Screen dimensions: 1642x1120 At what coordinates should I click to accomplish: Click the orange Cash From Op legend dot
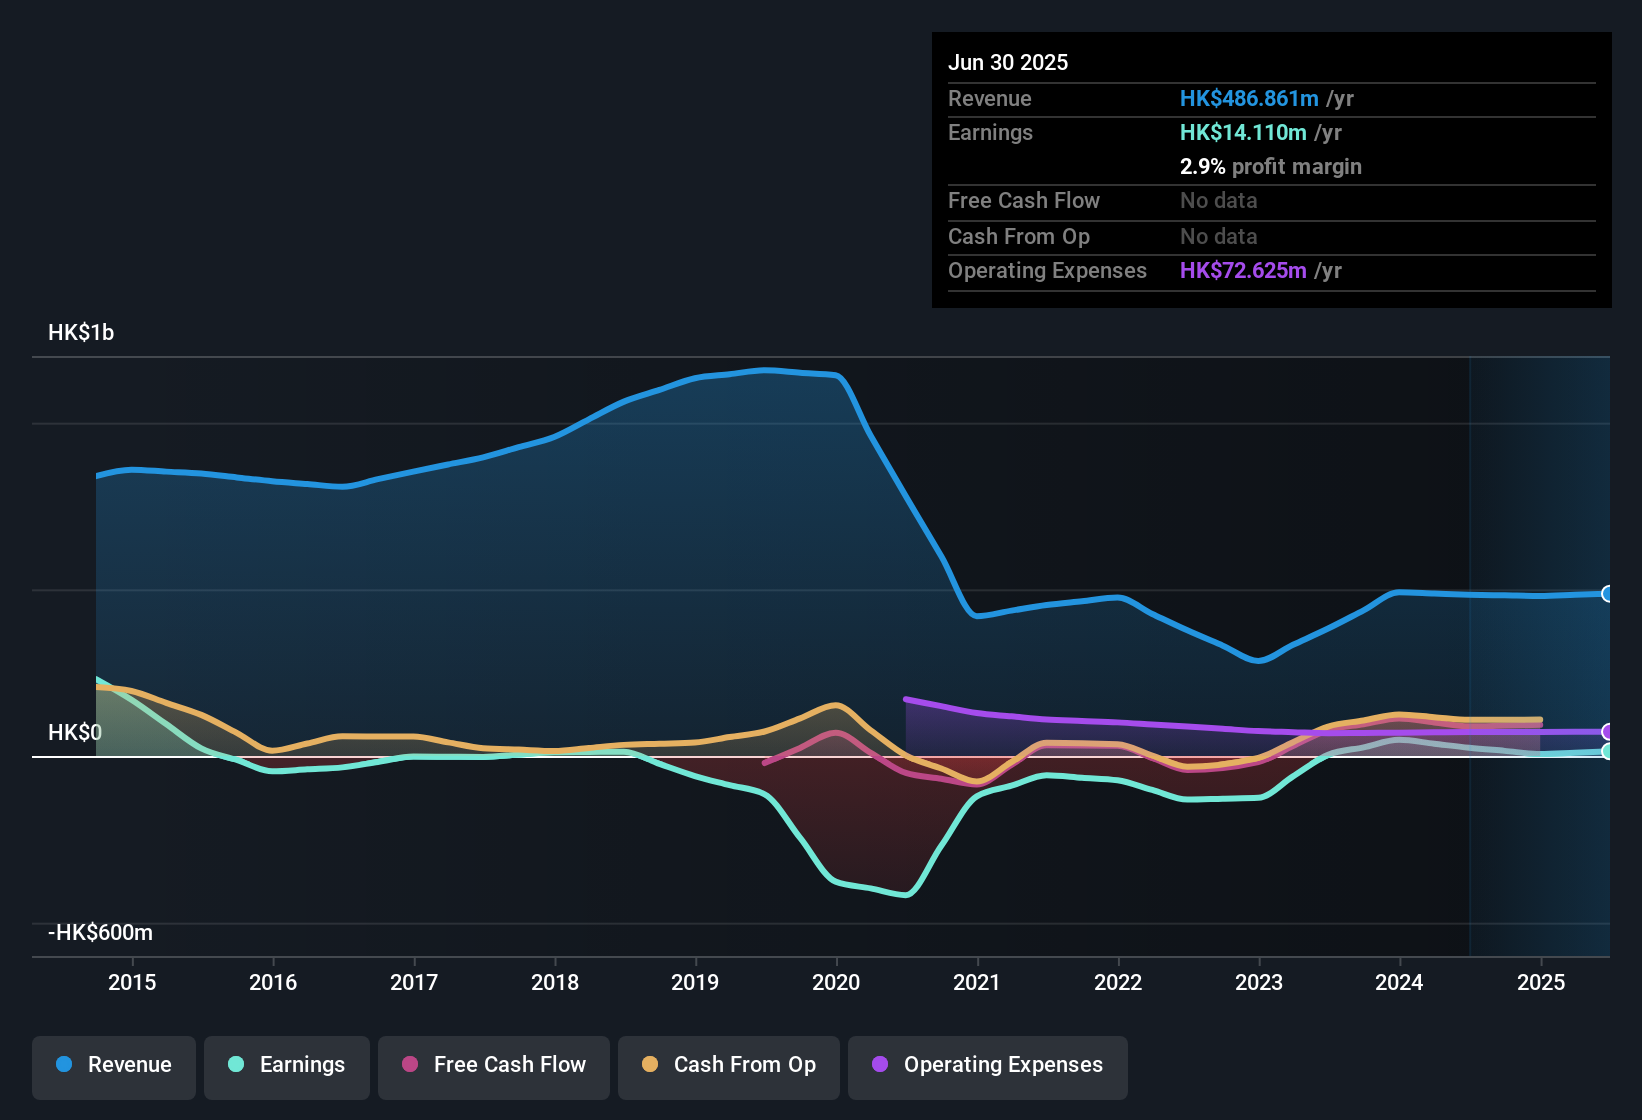coord(649,1065)
